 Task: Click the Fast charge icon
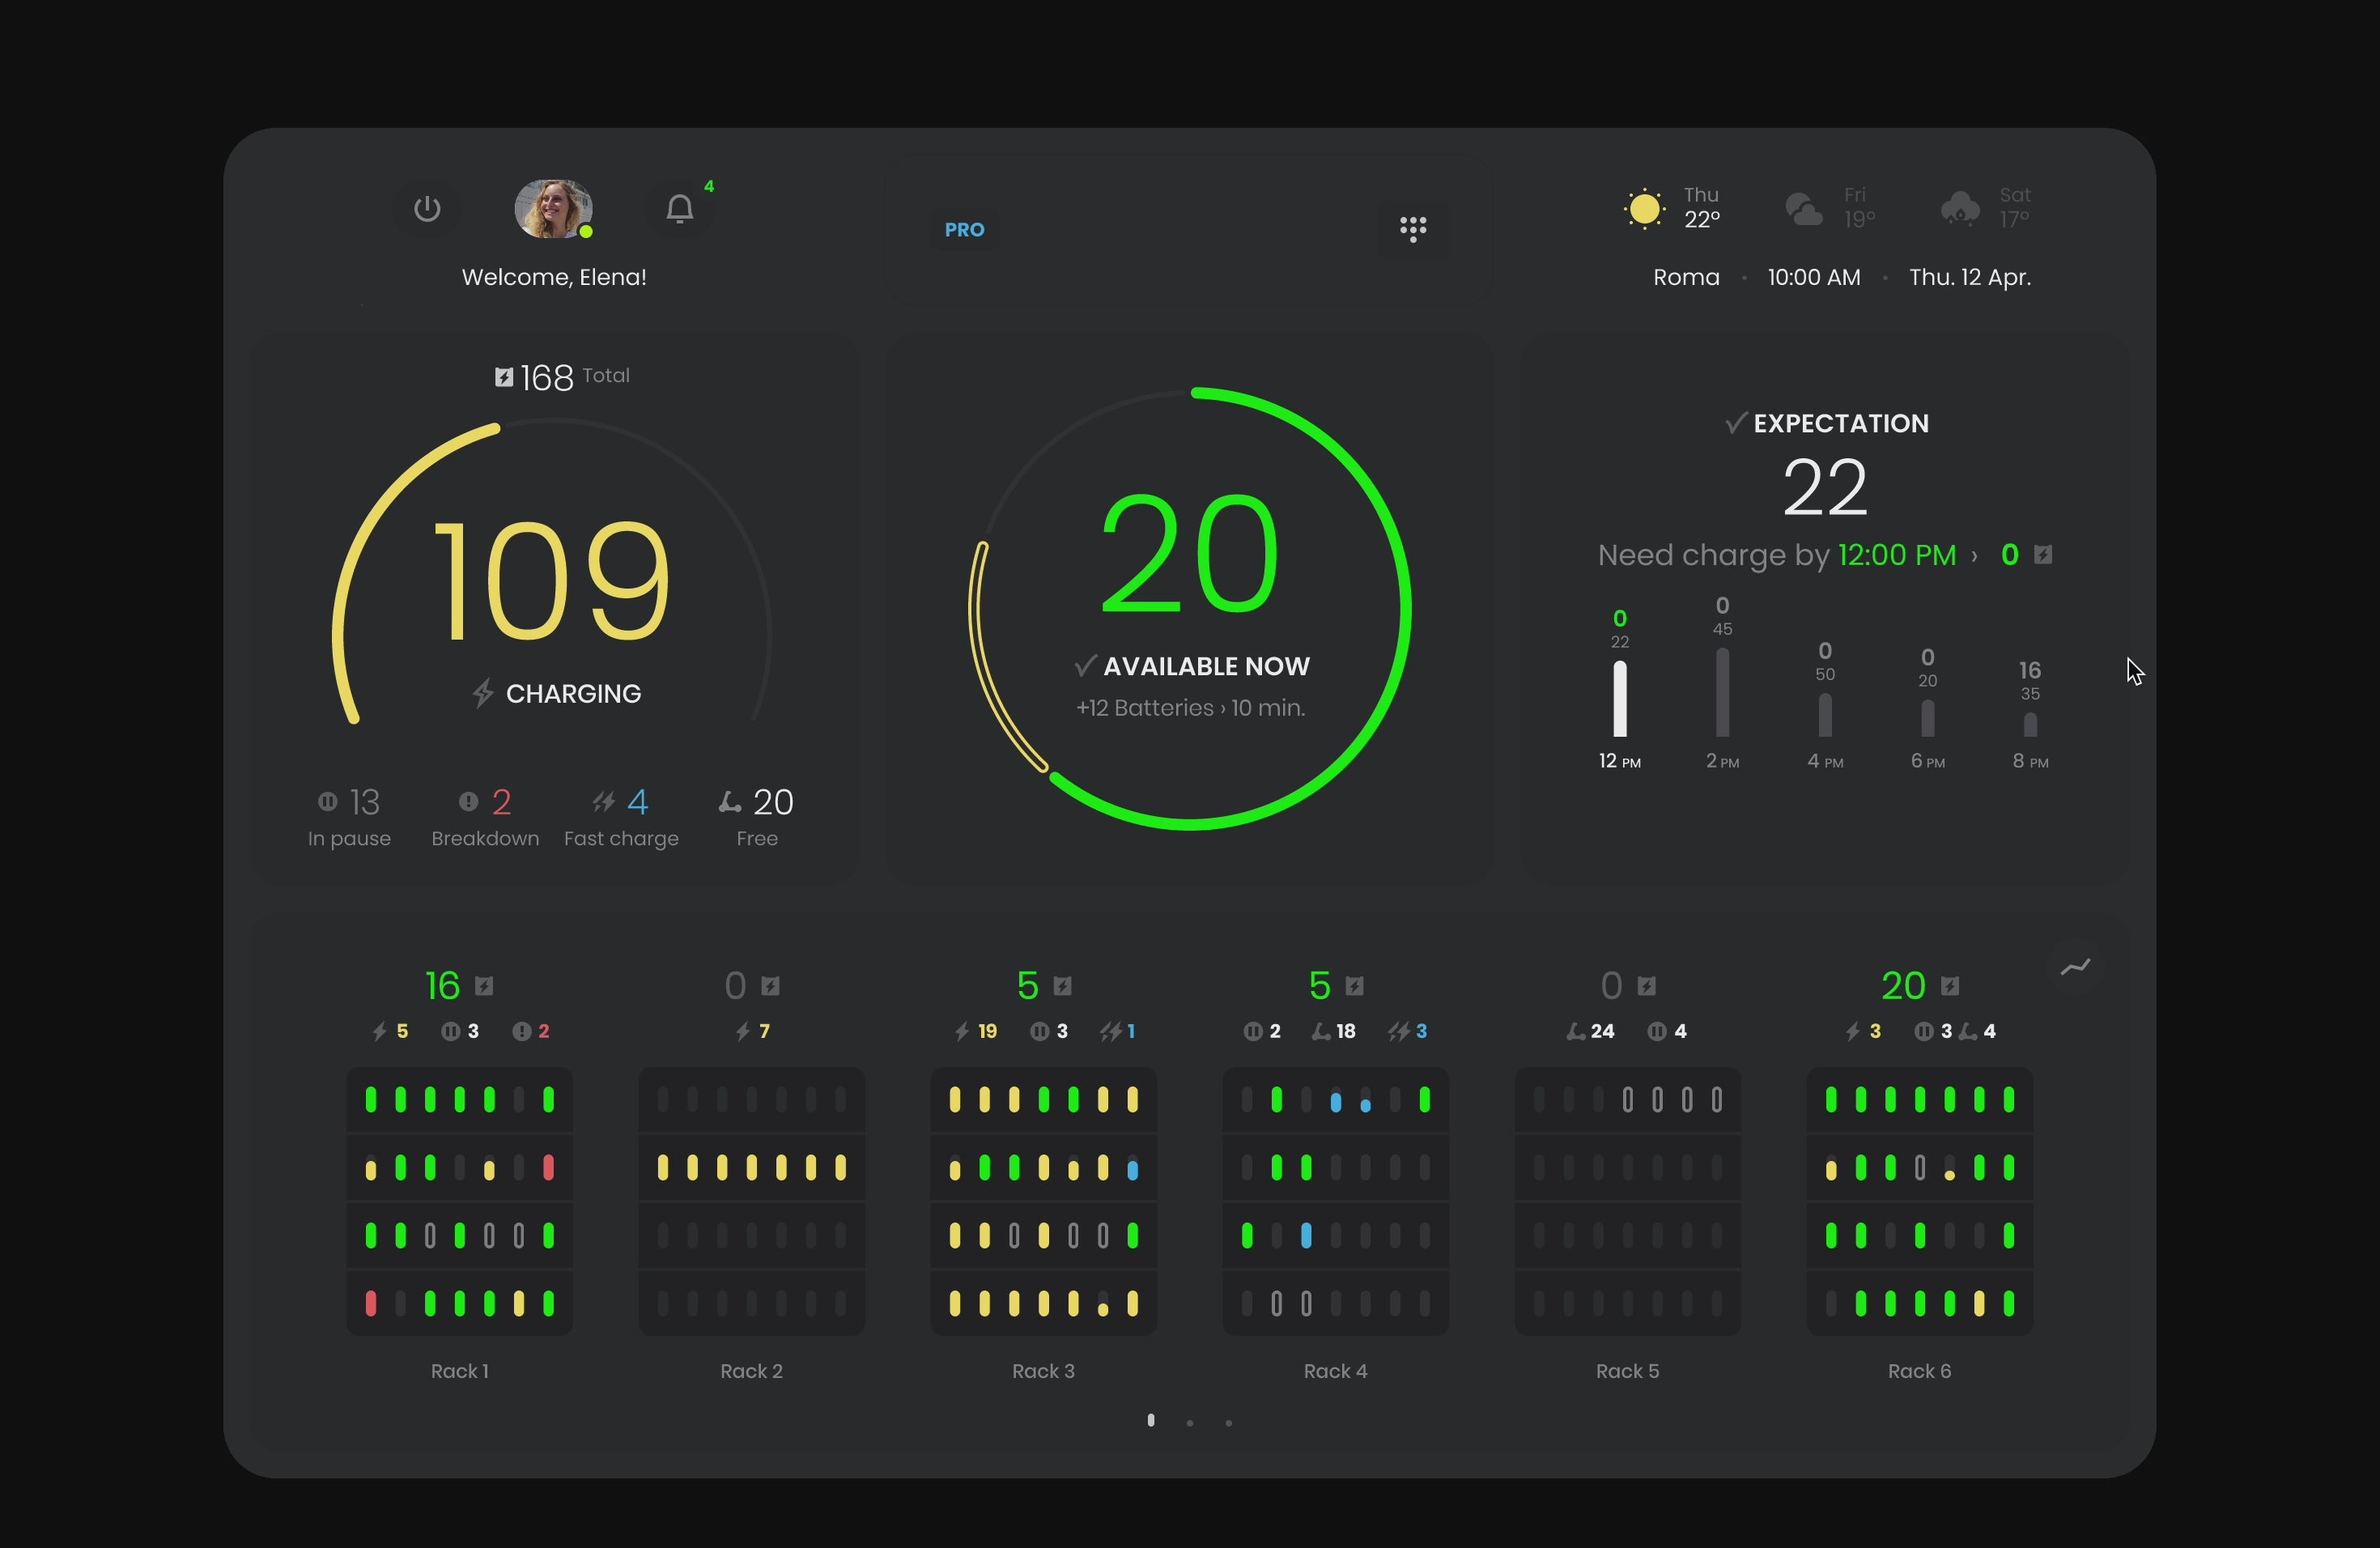point(603,801)
